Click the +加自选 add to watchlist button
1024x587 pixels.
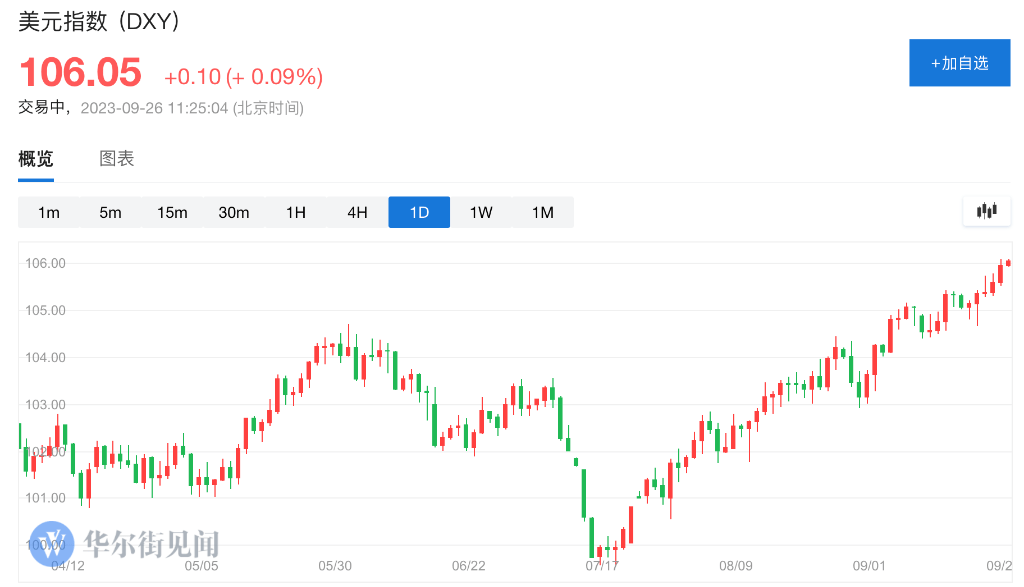point(959,63)
